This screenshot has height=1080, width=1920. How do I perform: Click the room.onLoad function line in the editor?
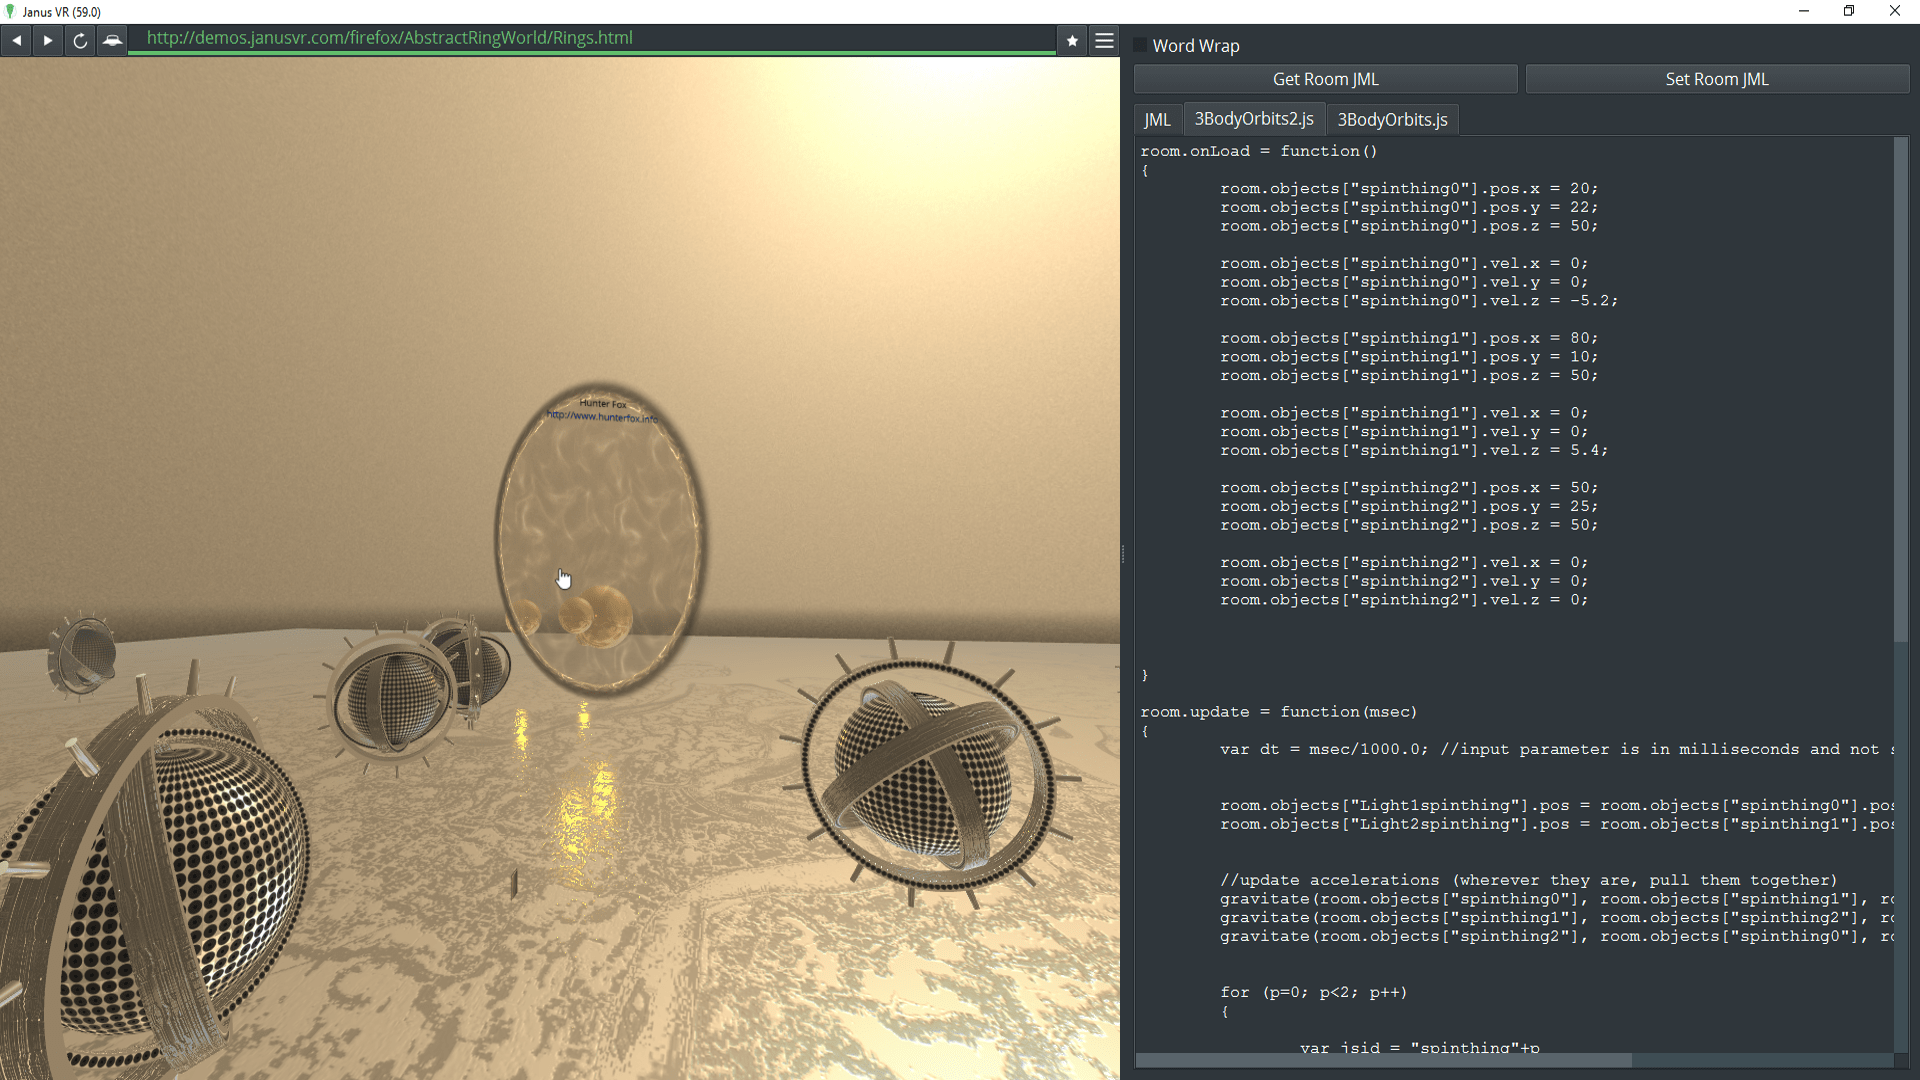click(x=1260, y=150)
